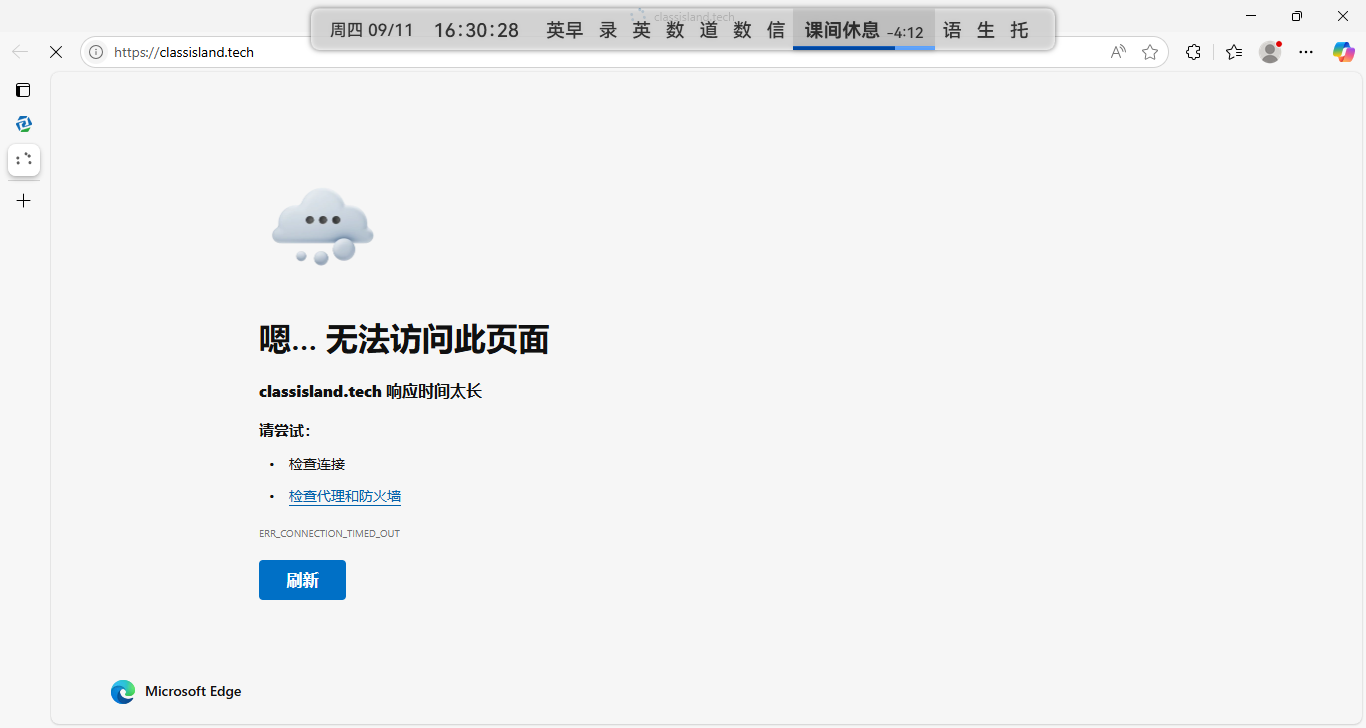The height and width of the screenshot is (728, 1366).
Task: Click the 检查连接 list item
Action: 317,464
